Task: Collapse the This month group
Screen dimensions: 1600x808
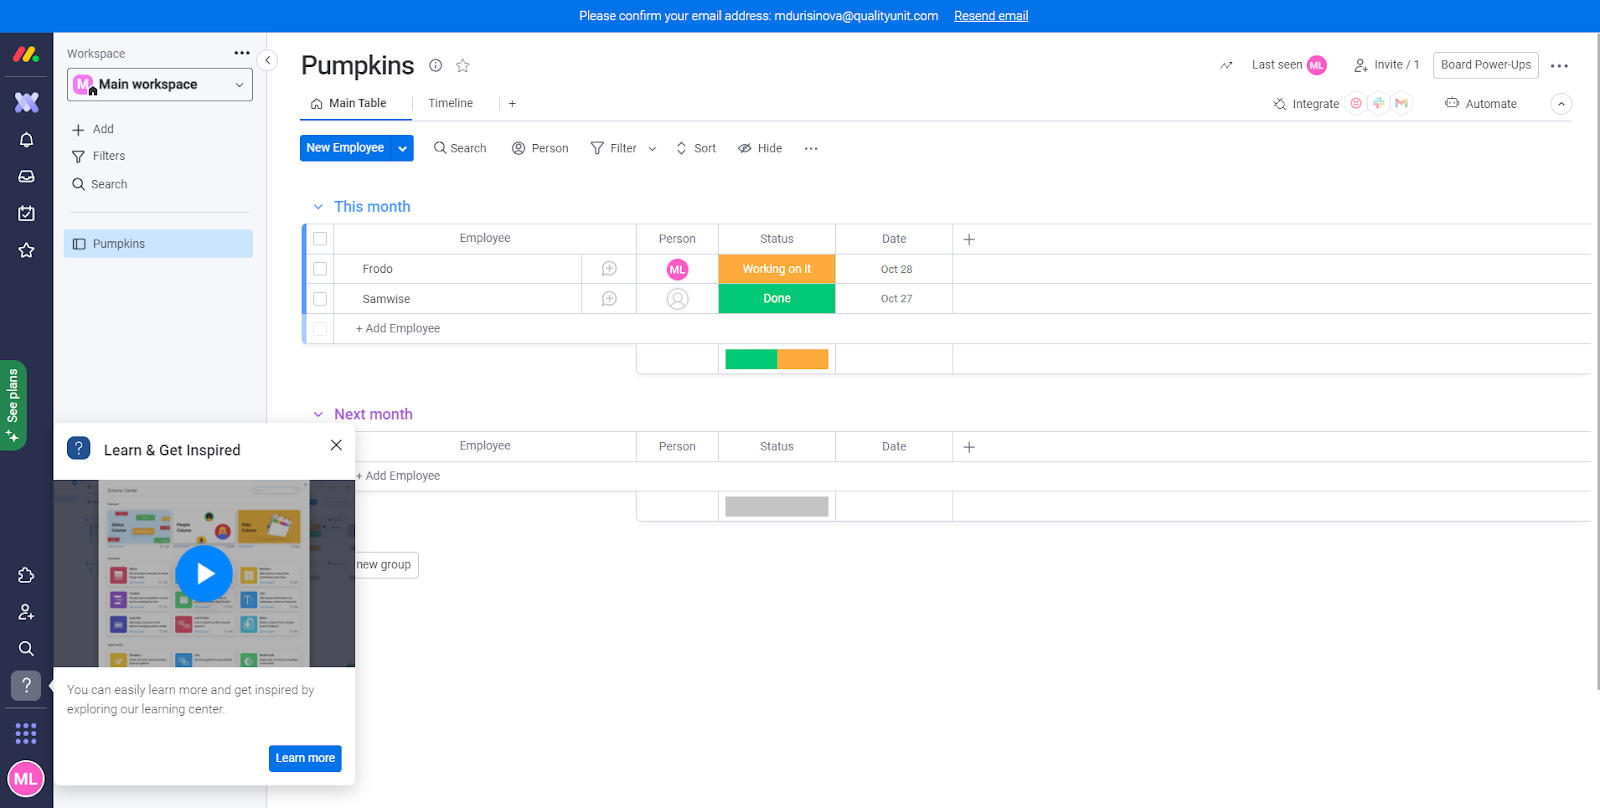Action: 318,207
